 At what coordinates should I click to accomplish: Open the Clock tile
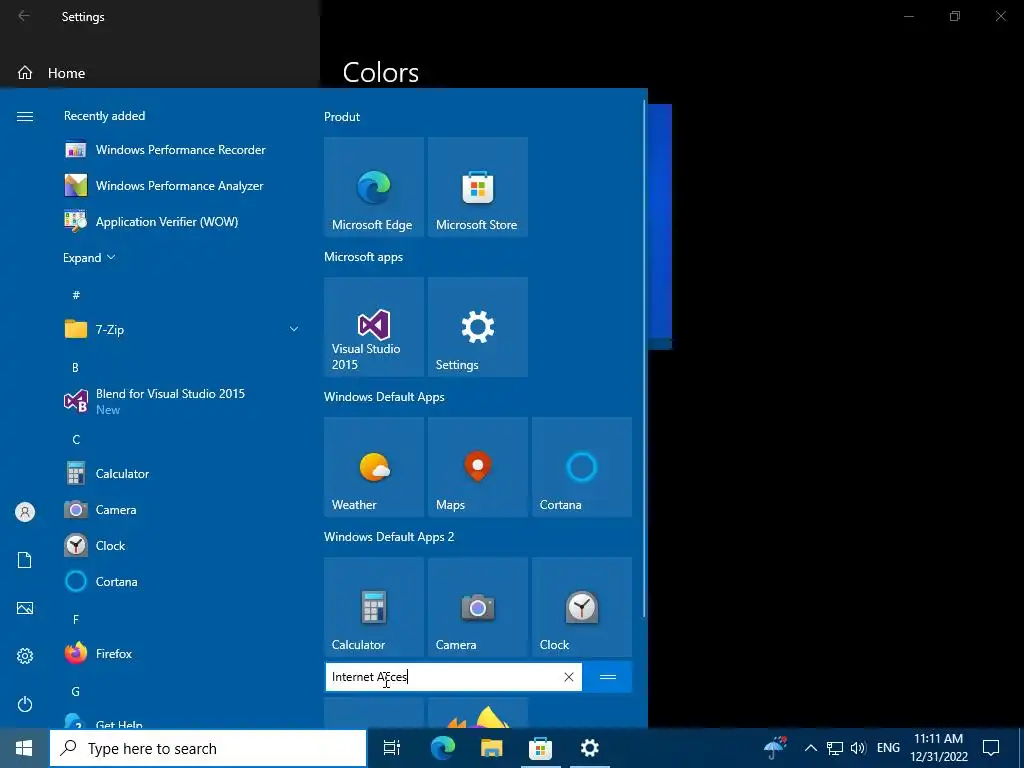[582, 607]
